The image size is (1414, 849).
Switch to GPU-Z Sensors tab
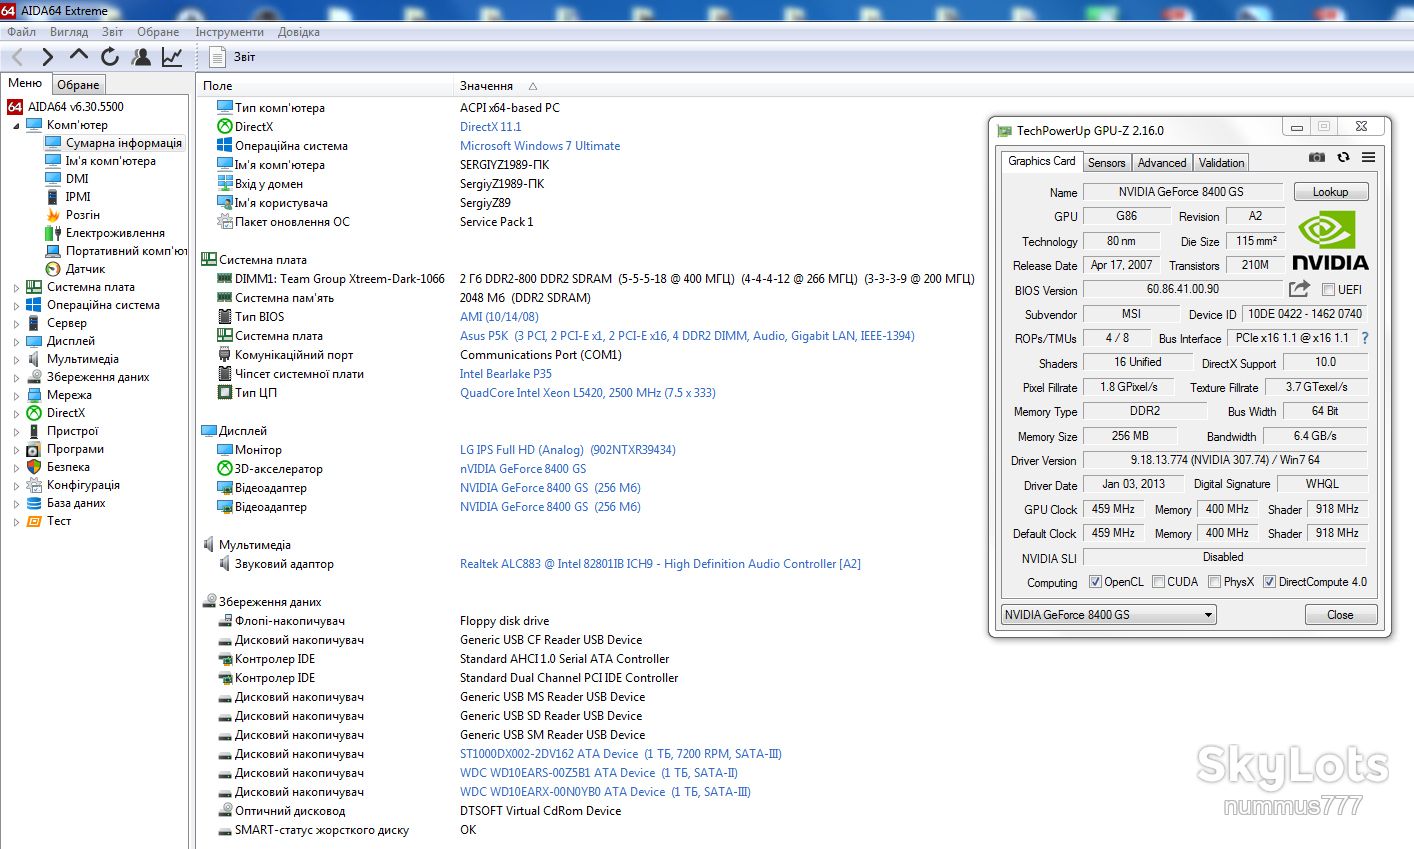click(1106, 163)
